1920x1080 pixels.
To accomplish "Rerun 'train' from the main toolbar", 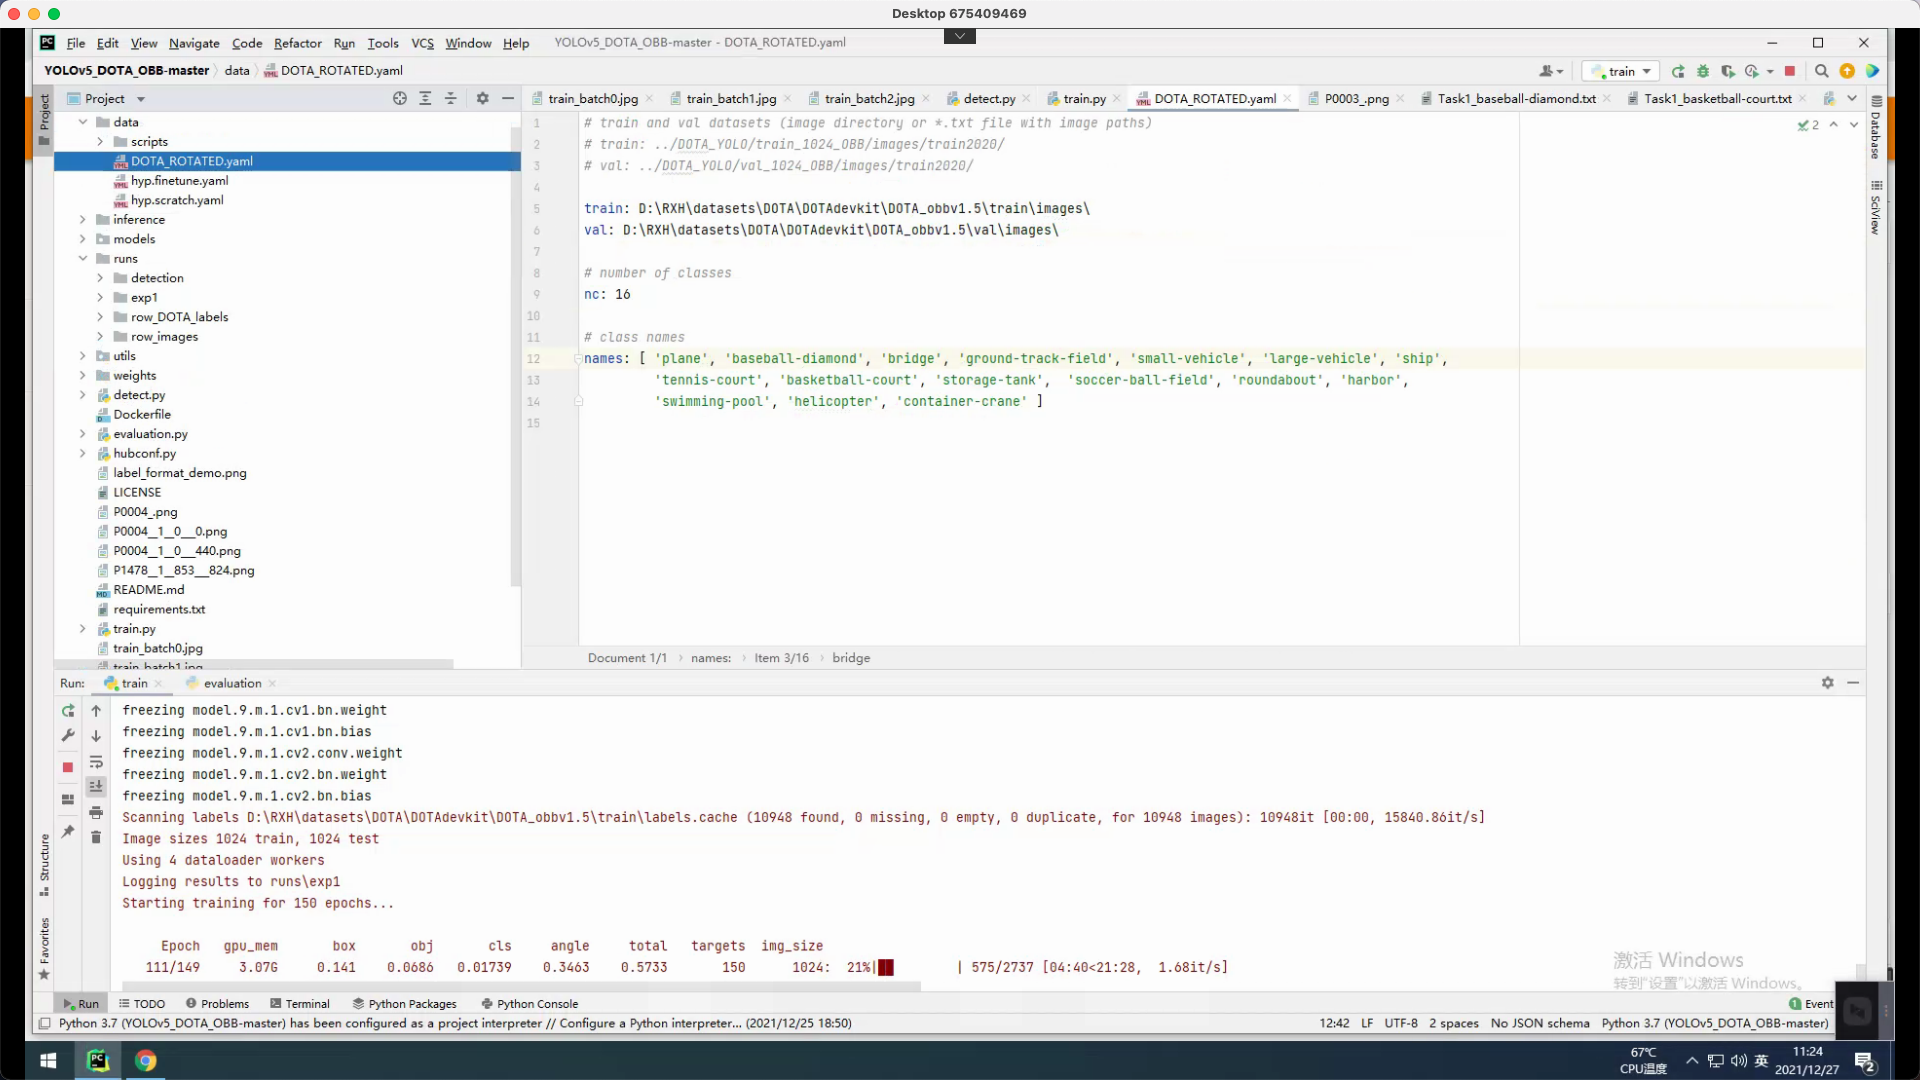I will coord(1678,71).
